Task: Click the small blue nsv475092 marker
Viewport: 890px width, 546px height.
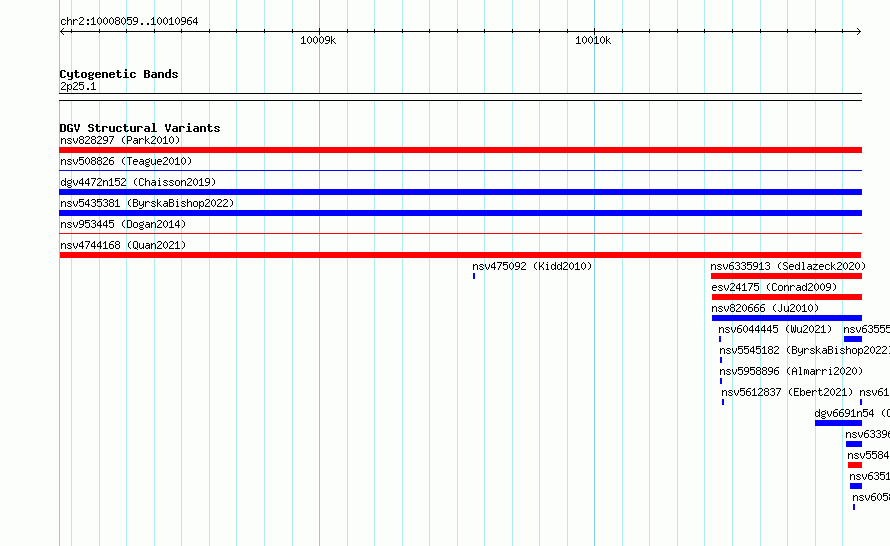Action: [x=474, y=276]
